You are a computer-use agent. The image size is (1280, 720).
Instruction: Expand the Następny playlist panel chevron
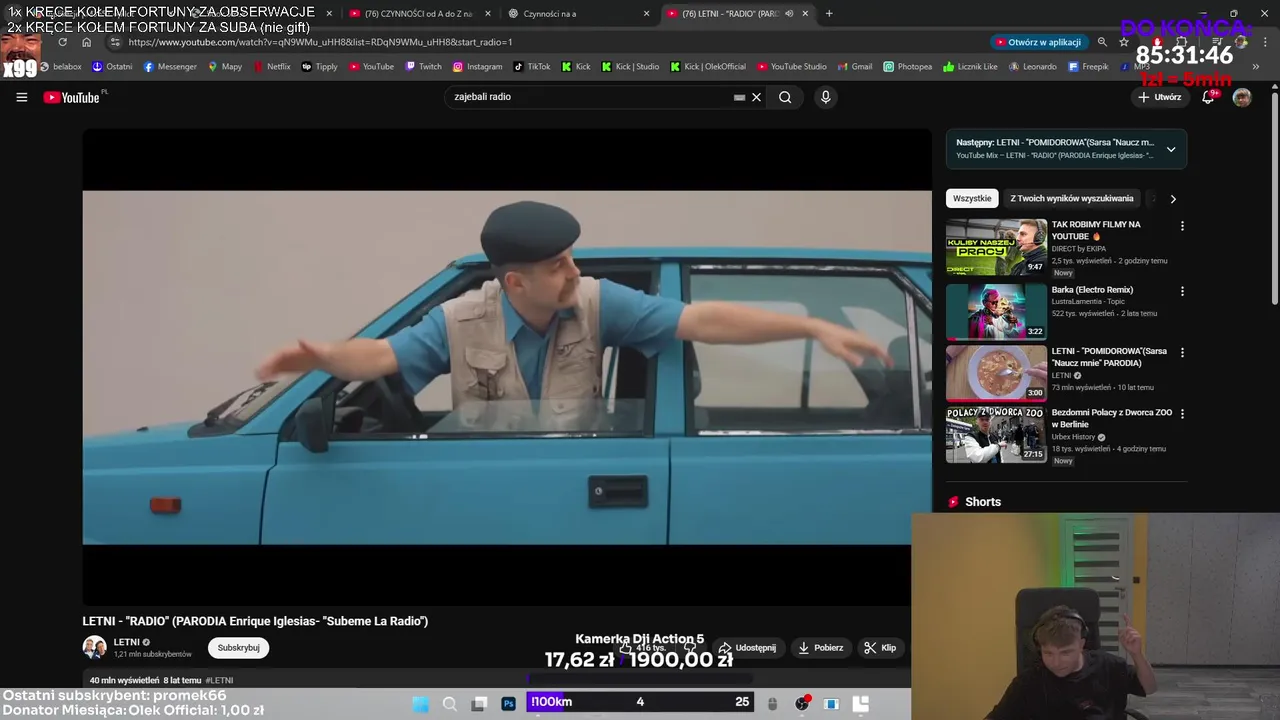pyautogui.click(x=1171, y=149)
